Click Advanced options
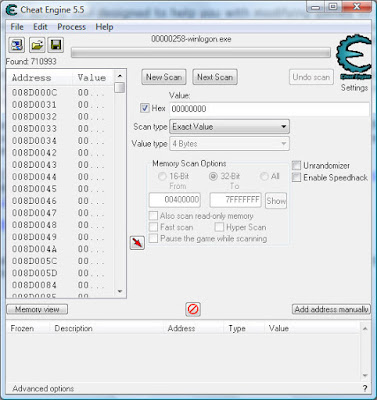Screen dimensions: 377x400 (x=43, y=389)
